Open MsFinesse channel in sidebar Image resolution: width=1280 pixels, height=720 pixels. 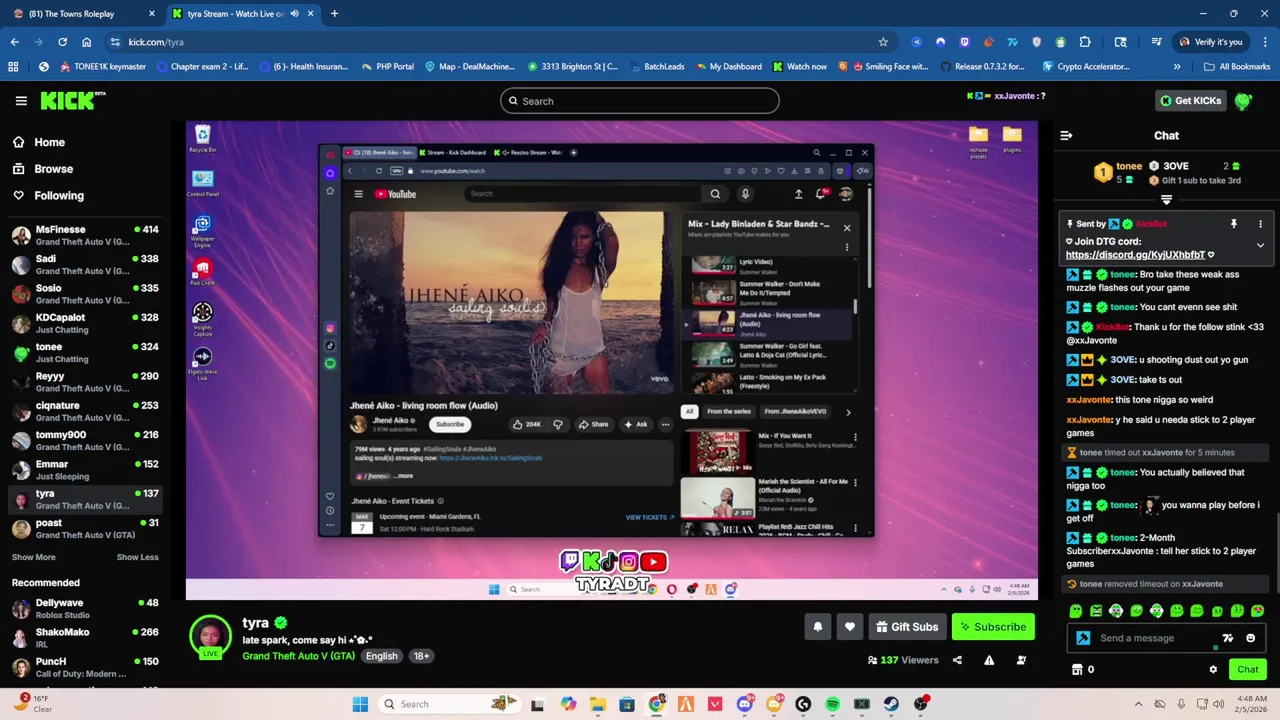pos(85,236)
